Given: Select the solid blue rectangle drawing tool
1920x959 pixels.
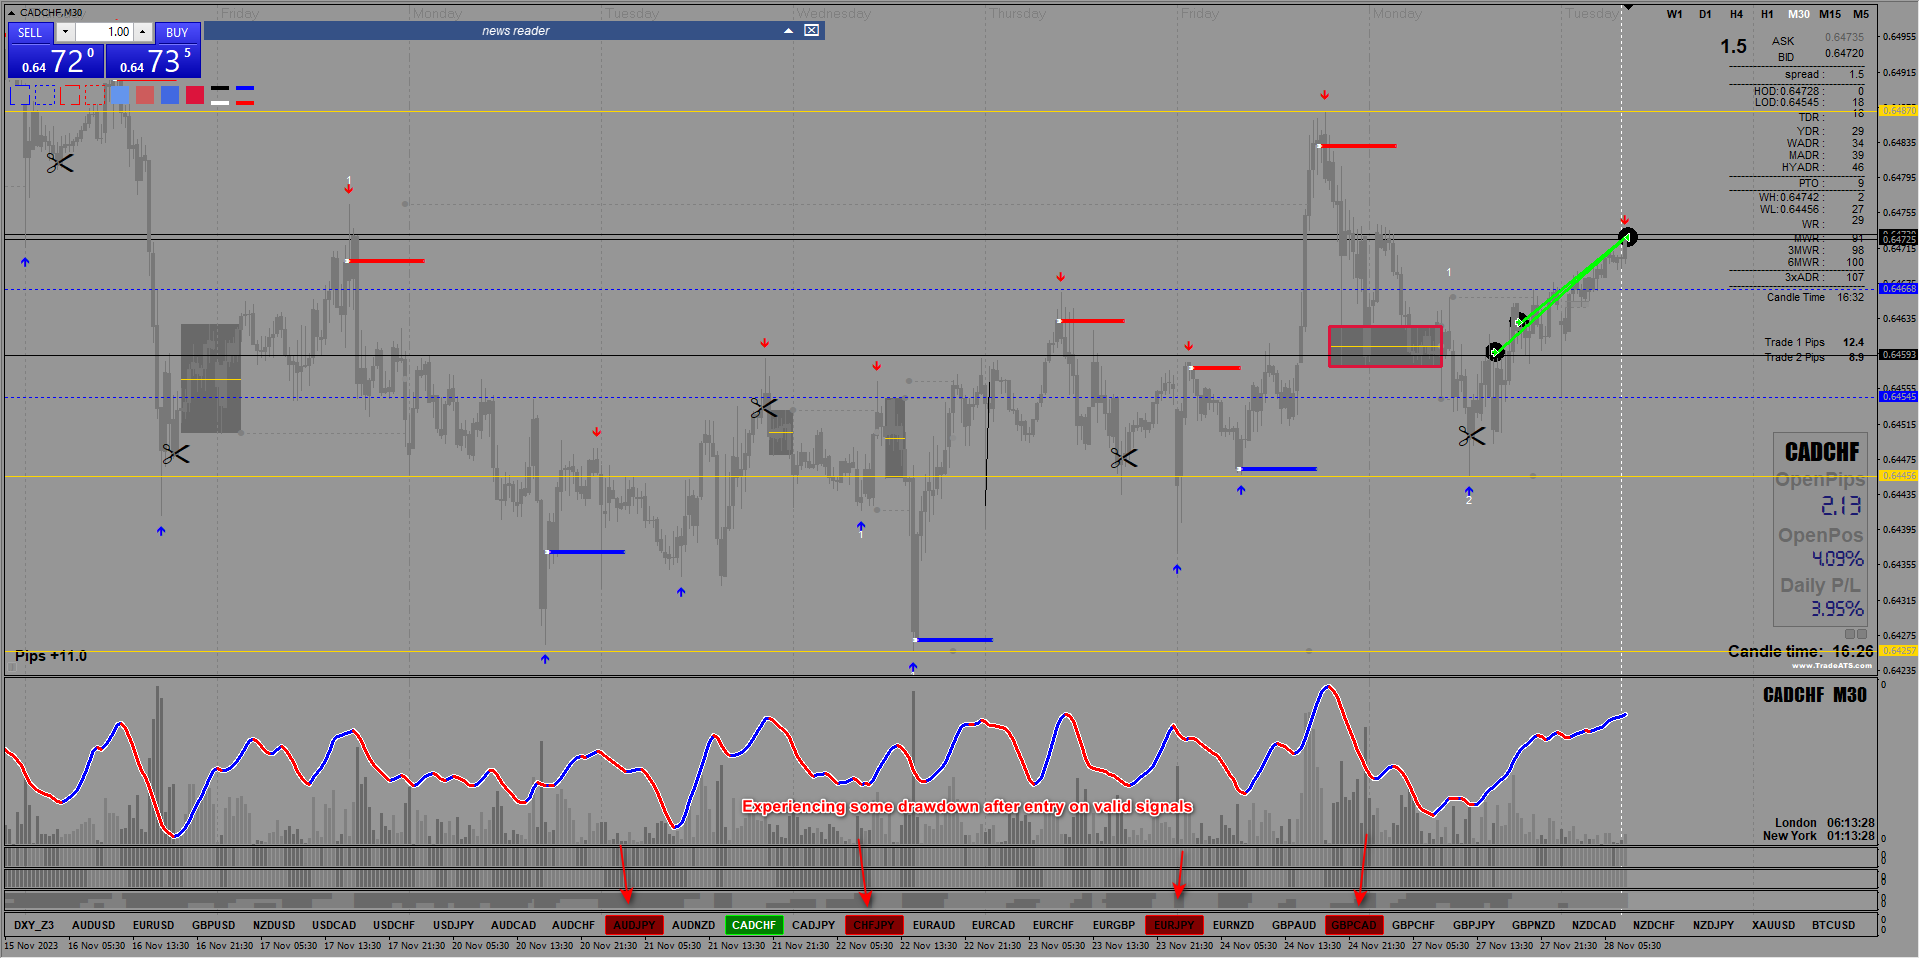Looking at the screenshot, I should [x=20, y=95].
